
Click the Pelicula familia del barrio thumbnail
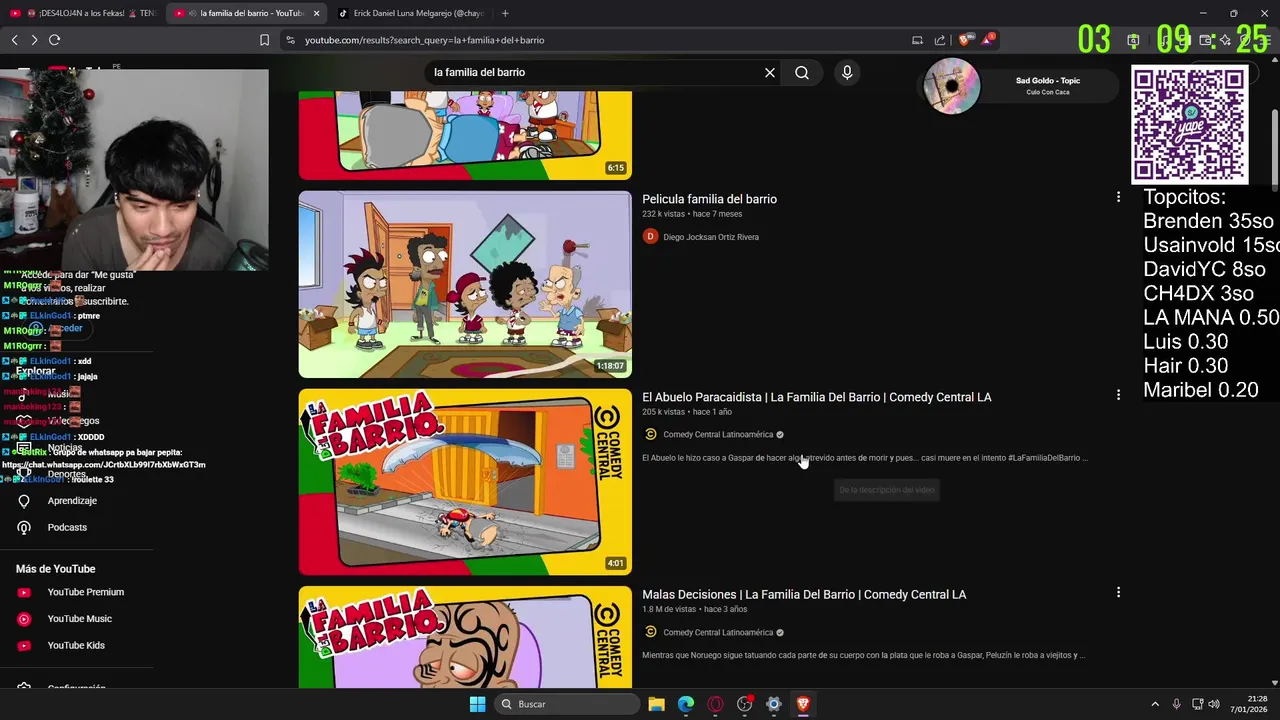[x=465, y=284]
